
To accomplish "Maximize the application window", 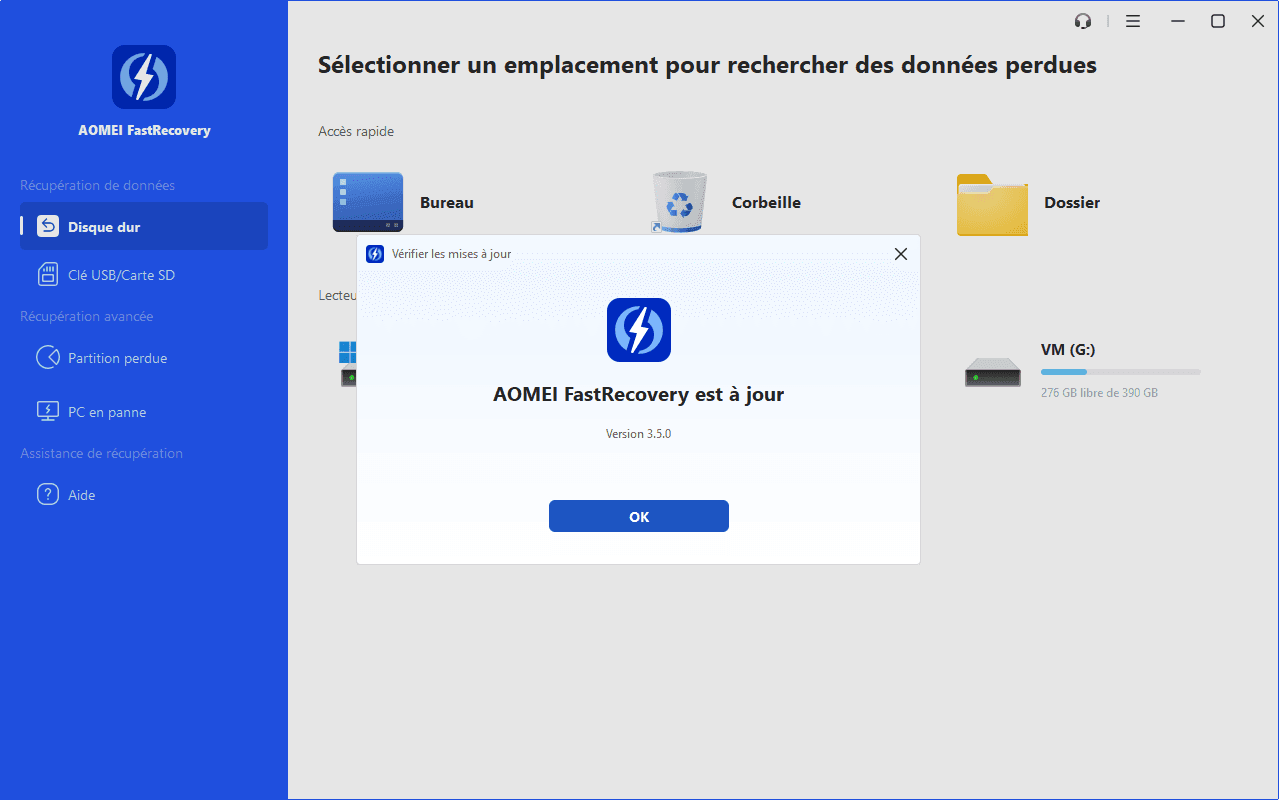I will (x=1217, y=21).
